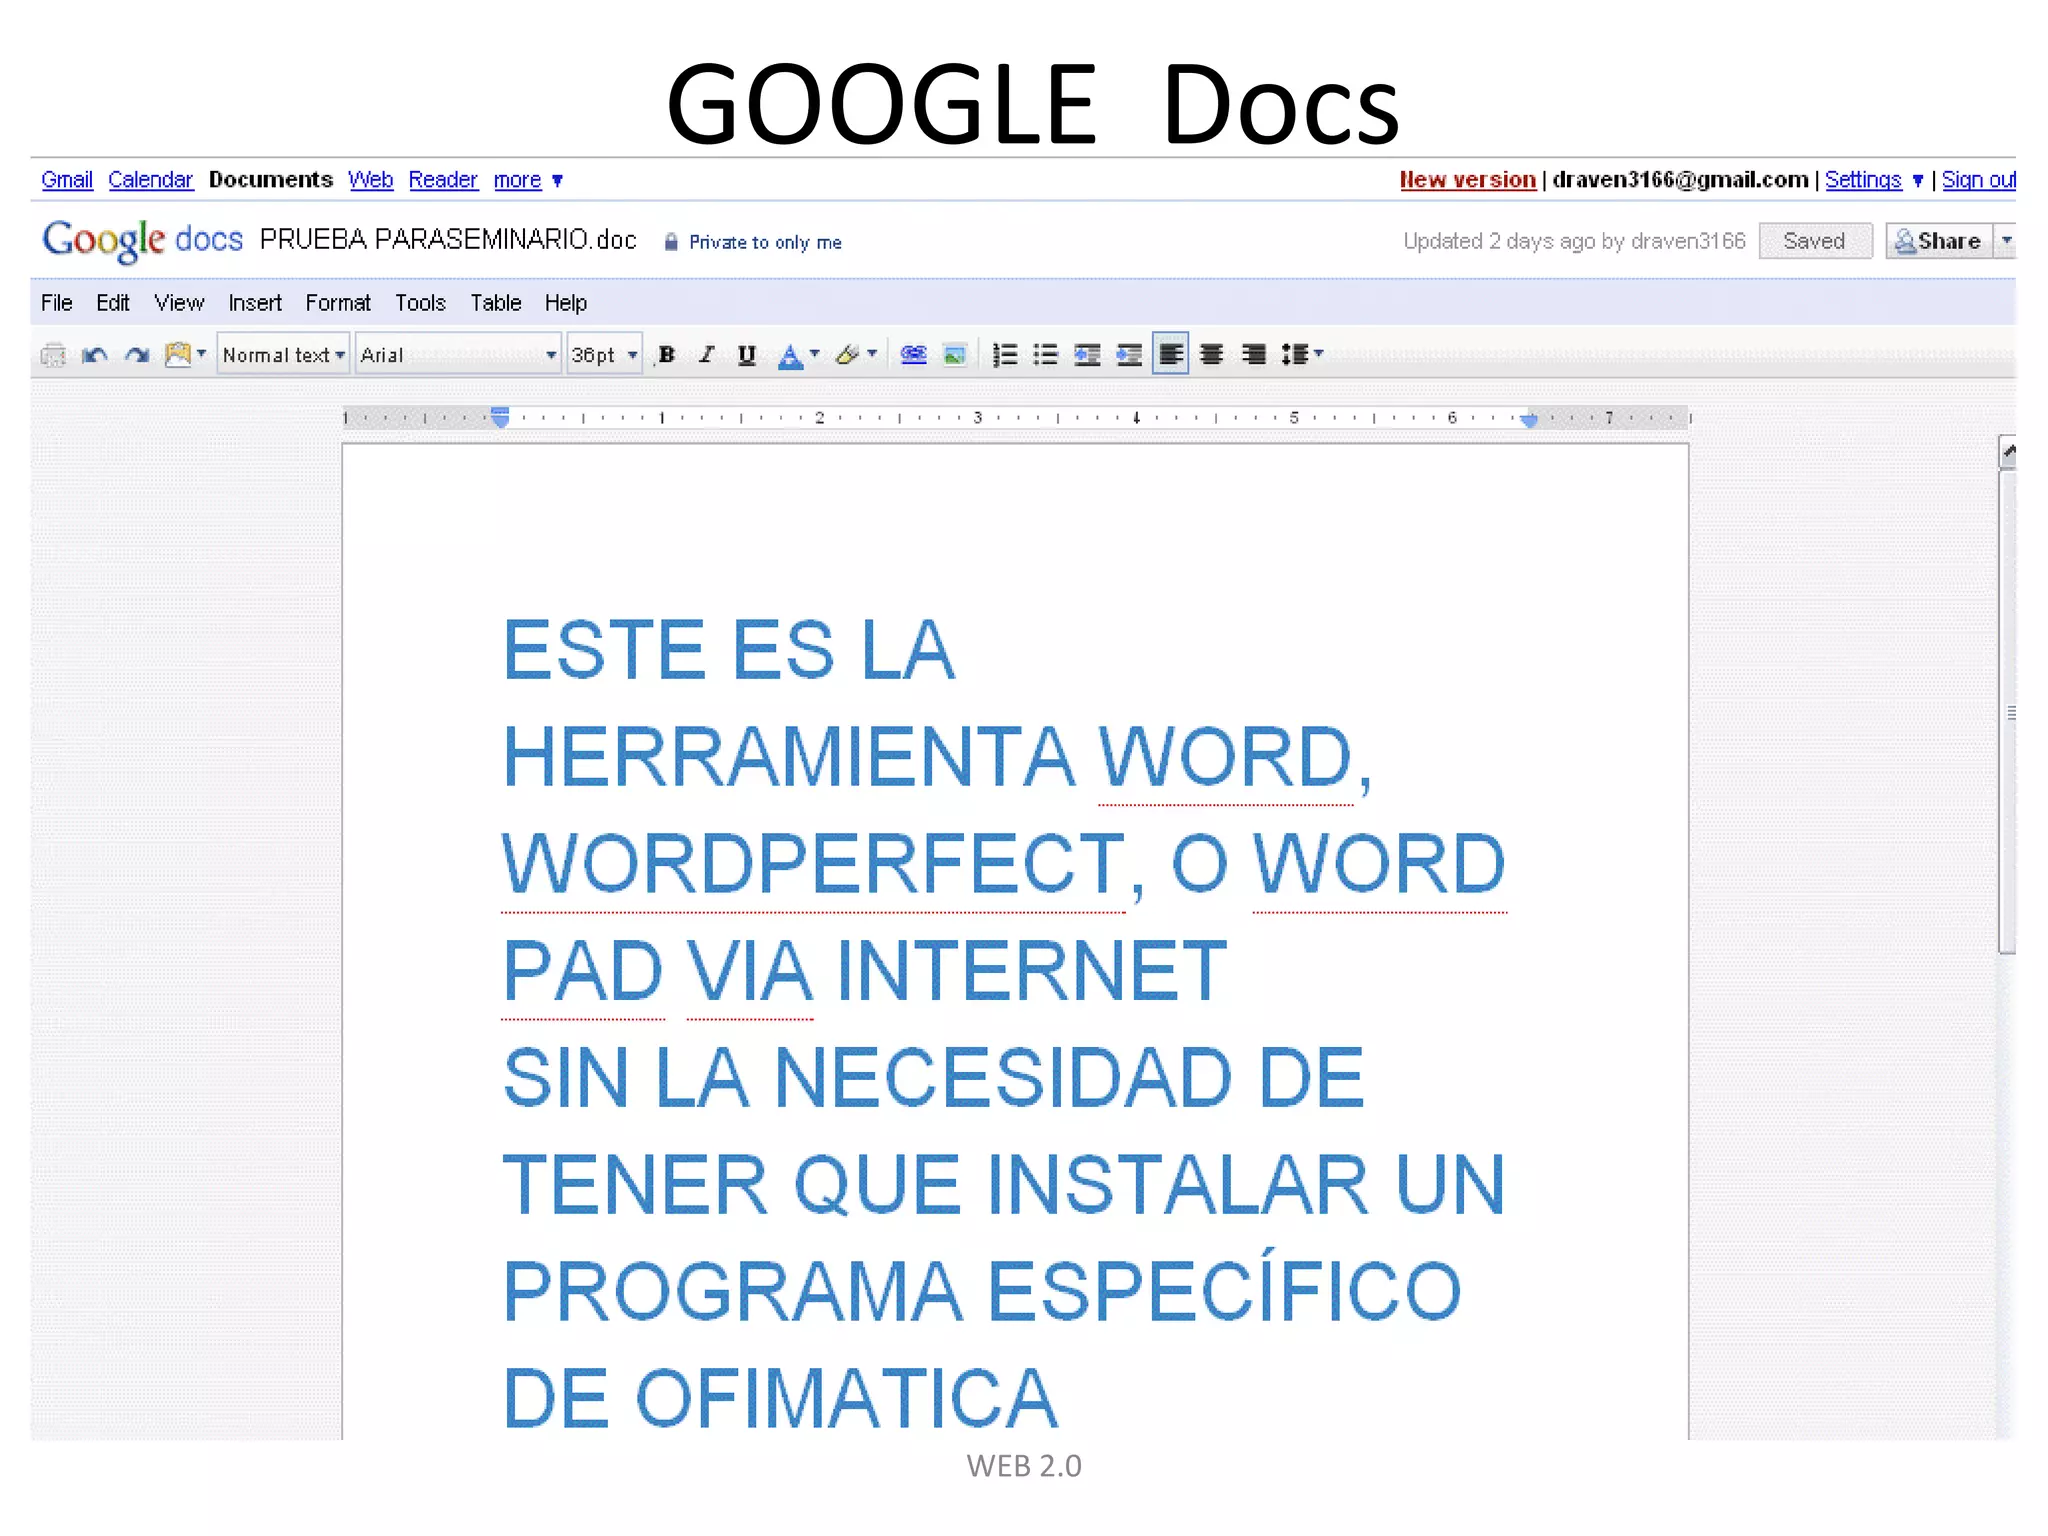
Task: Click the vertical scrollbar thumb
Action: pos(2007,713)
